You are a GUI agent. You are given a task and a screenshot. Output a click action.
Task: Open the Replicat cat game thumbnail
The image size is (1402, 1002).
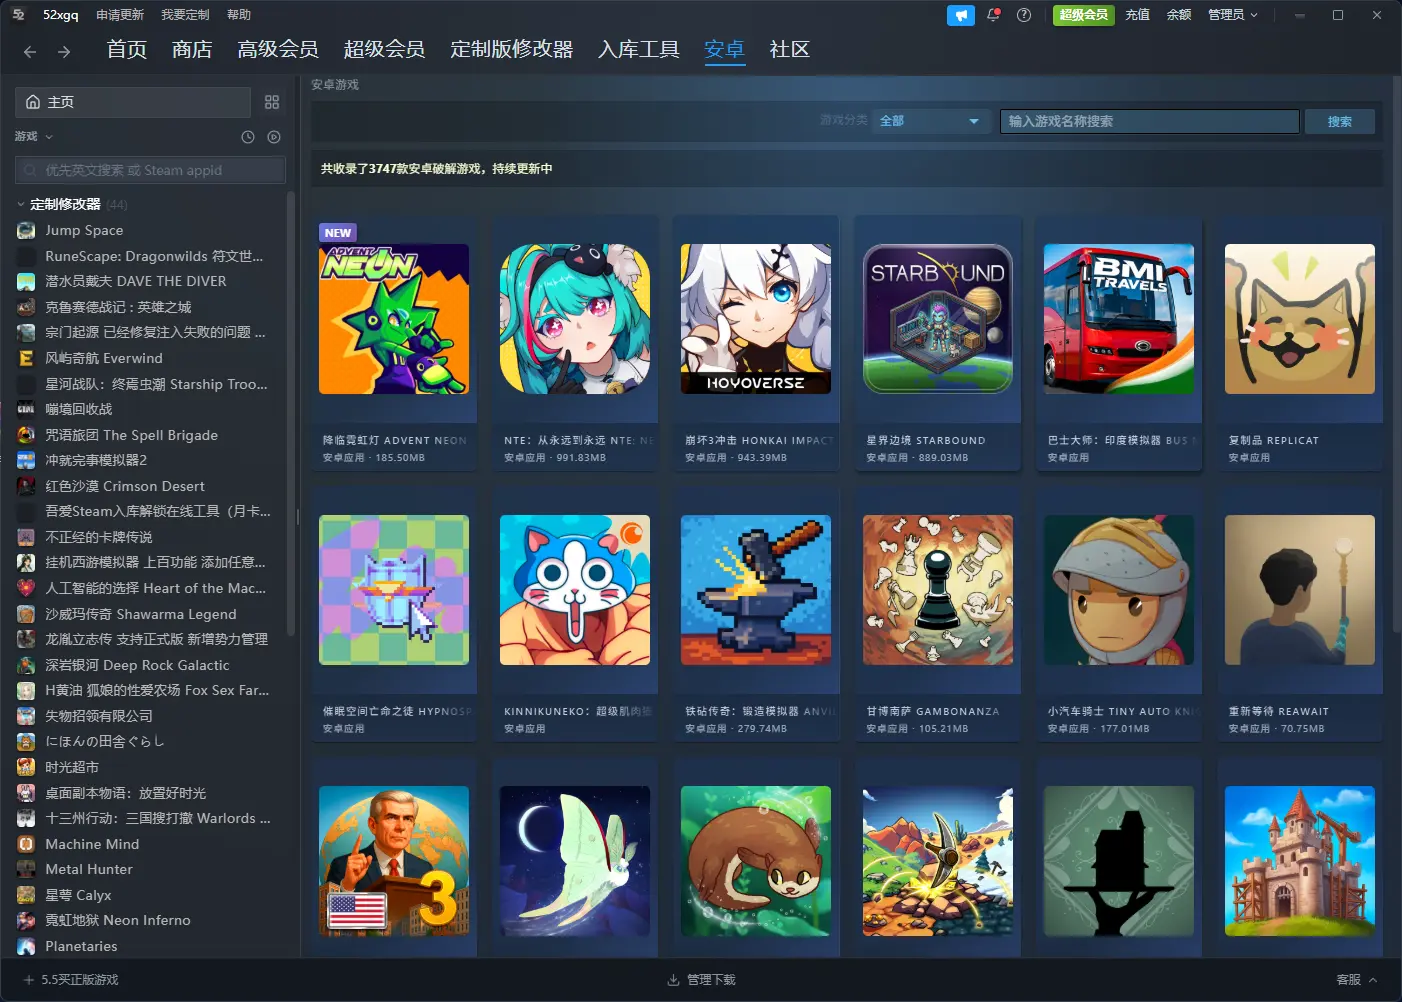click(1300, 319)
